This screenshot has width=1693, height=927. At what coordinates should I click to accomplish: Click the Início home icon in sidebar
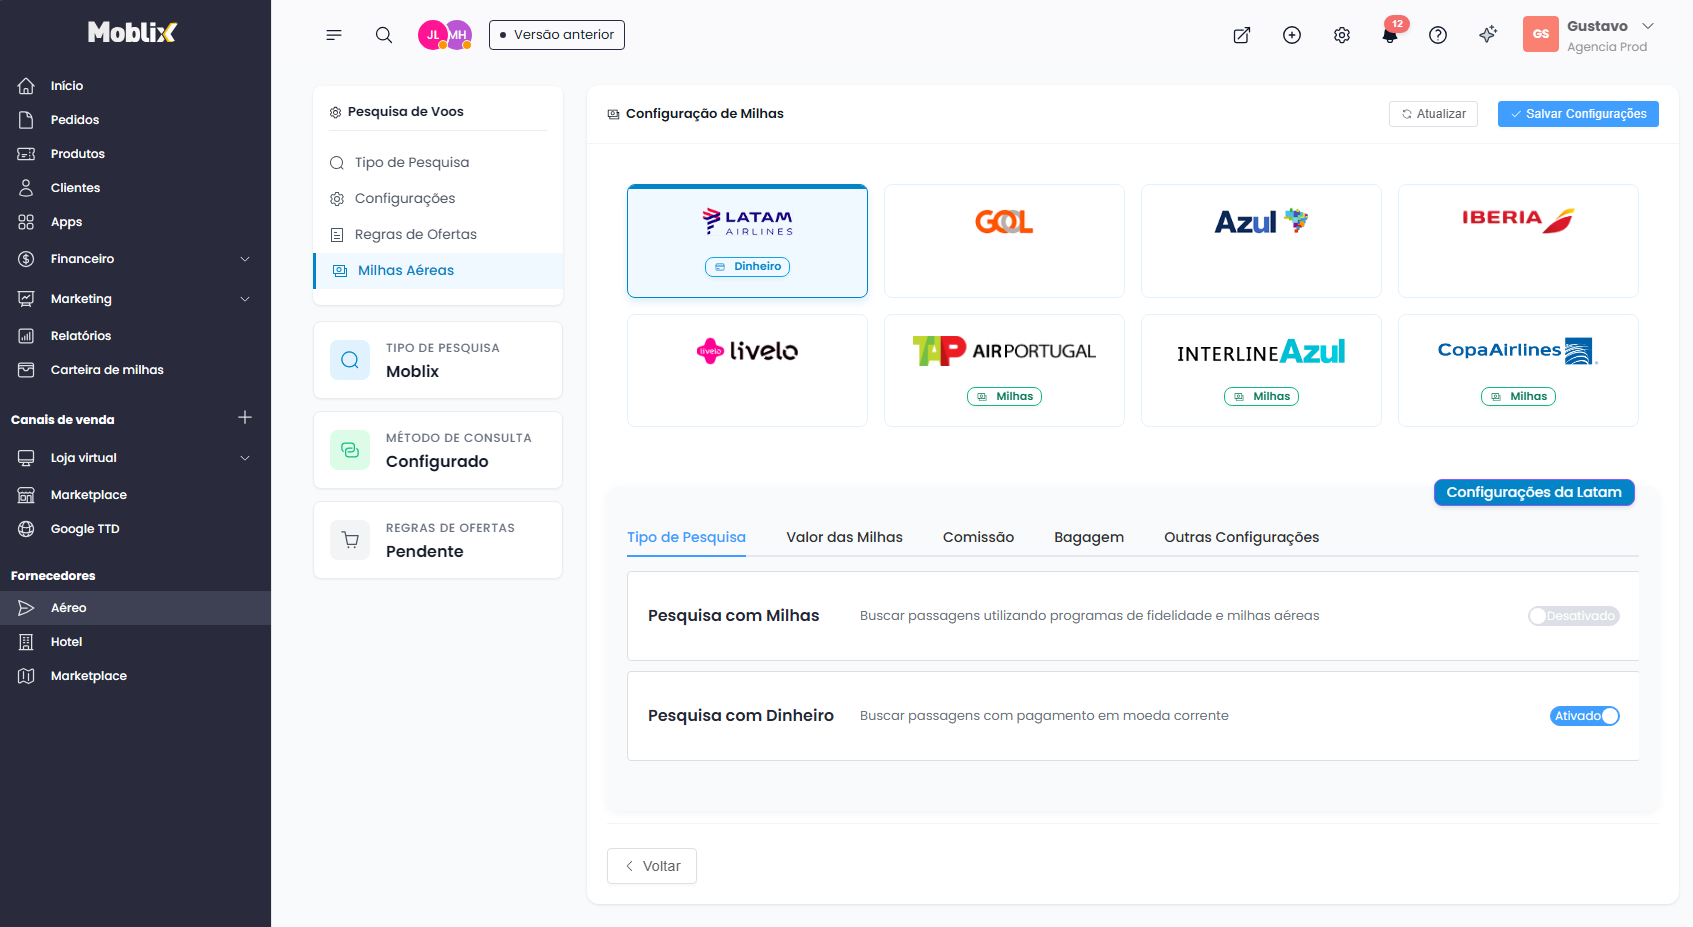click(x=27, y=86)
